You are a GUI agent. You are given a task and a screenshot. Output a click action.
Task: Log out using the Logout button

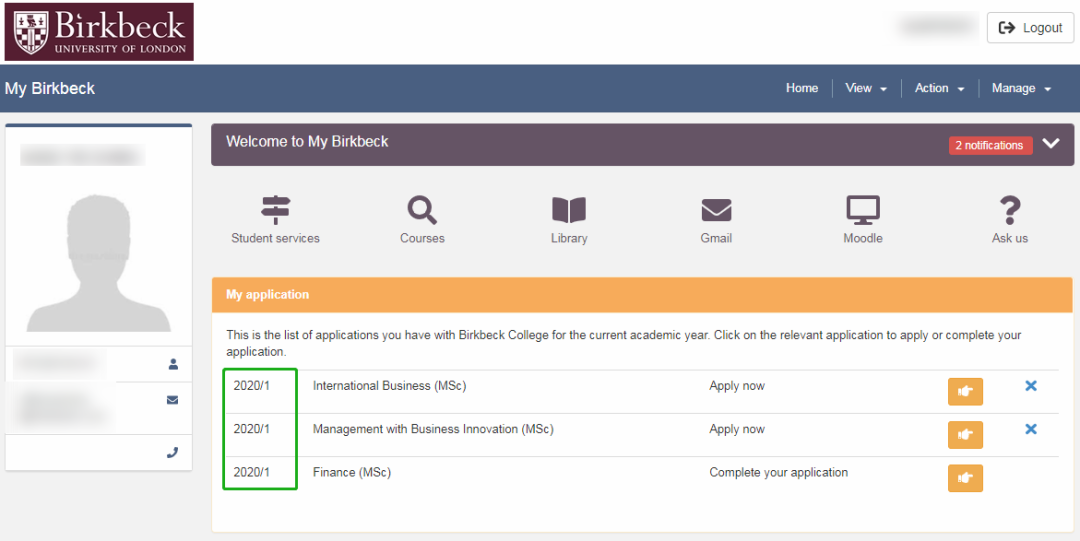[x=1030, y=28]
